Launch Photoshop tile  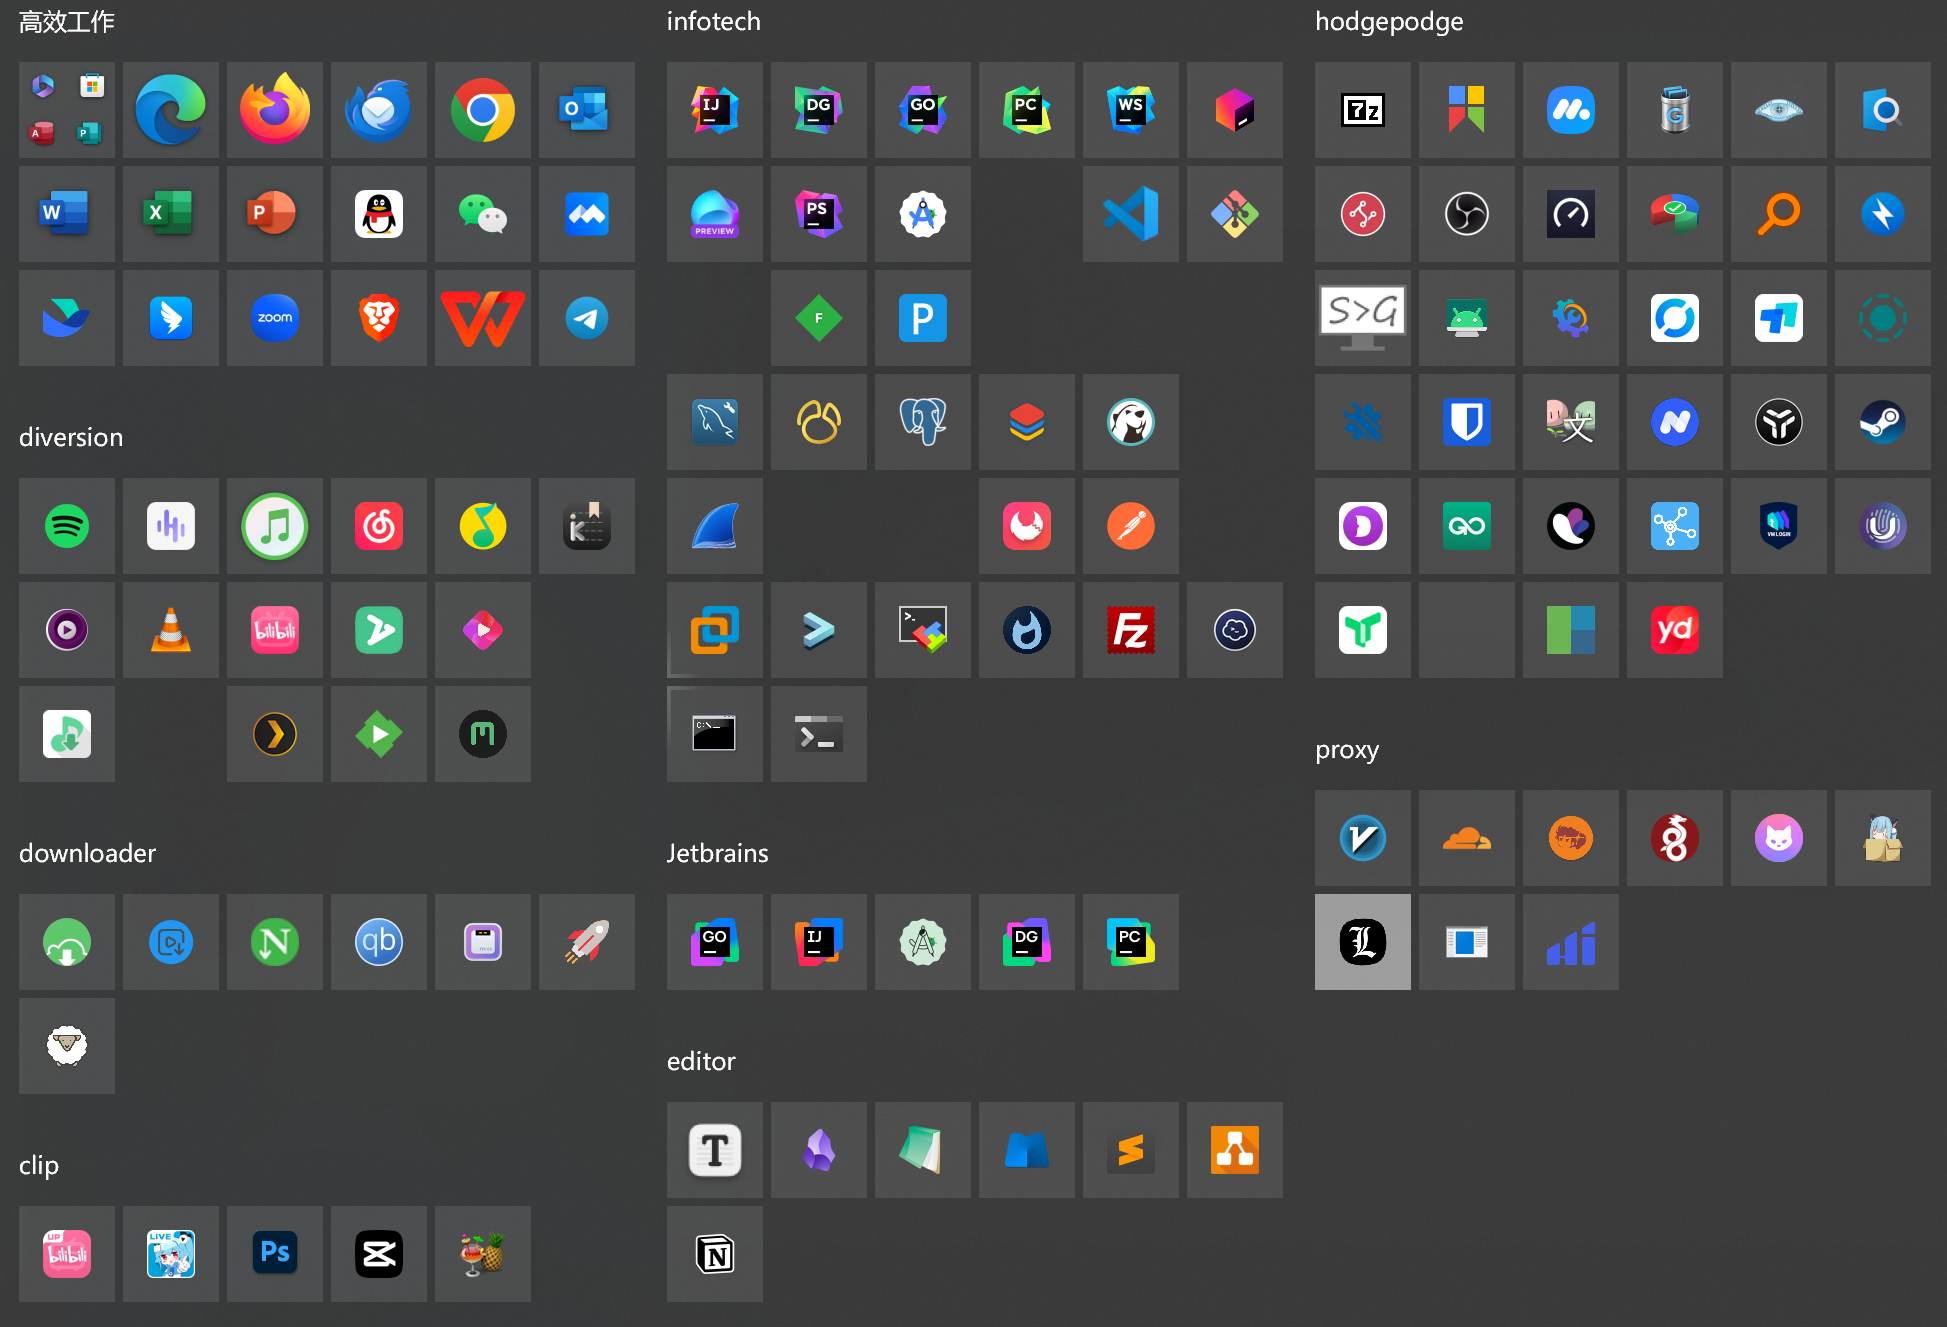coord(275,1254)
